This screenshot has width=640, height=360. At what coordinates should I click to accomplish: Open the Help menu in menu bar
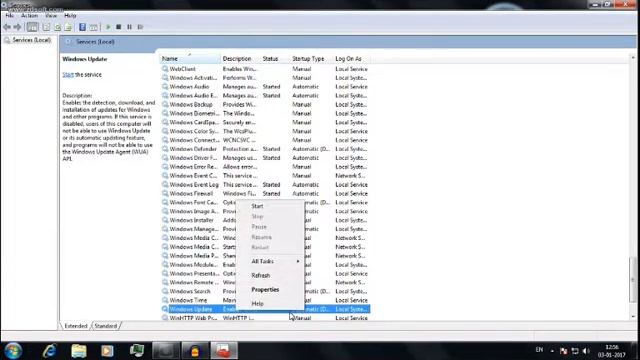(x=70, y=16)
